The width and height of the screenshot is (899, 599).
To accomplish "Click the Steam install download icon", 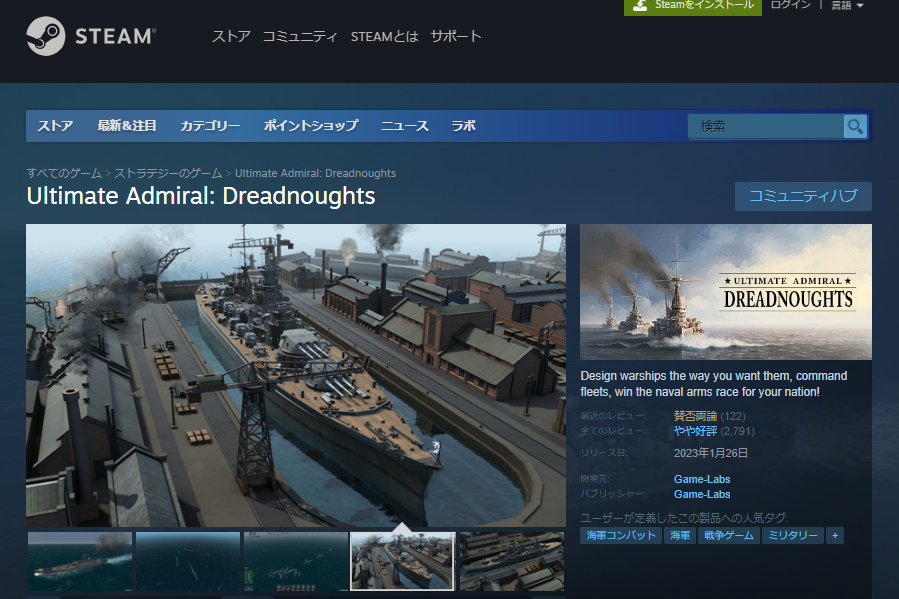I will pos(640,6).
